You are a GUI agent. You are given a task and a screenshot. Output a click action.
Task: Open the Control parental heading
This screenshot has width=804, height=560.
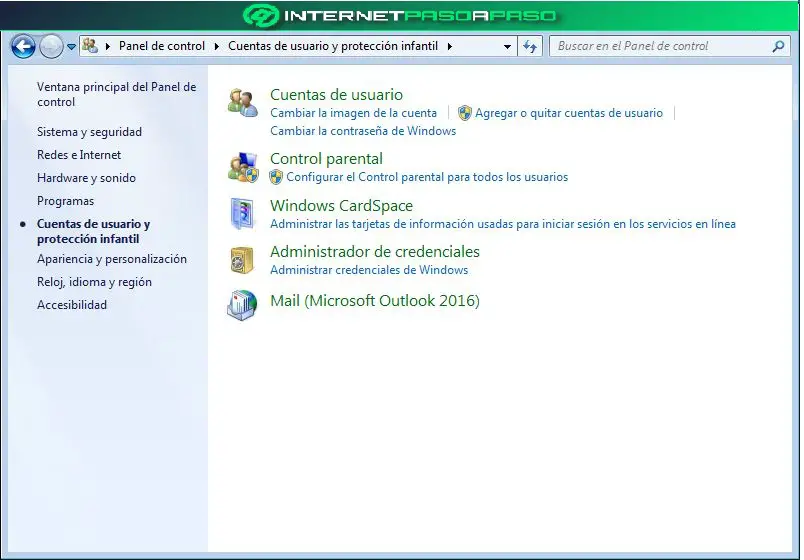[326, 158]
